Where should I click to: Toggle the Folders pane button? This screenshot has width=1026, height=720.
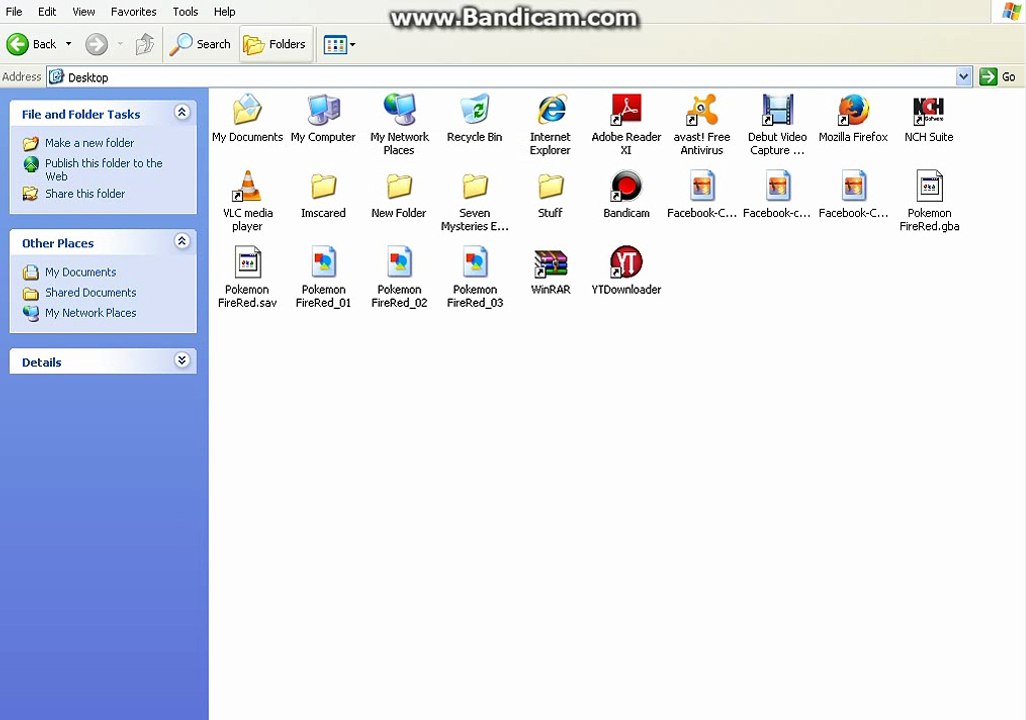(275, 44)
